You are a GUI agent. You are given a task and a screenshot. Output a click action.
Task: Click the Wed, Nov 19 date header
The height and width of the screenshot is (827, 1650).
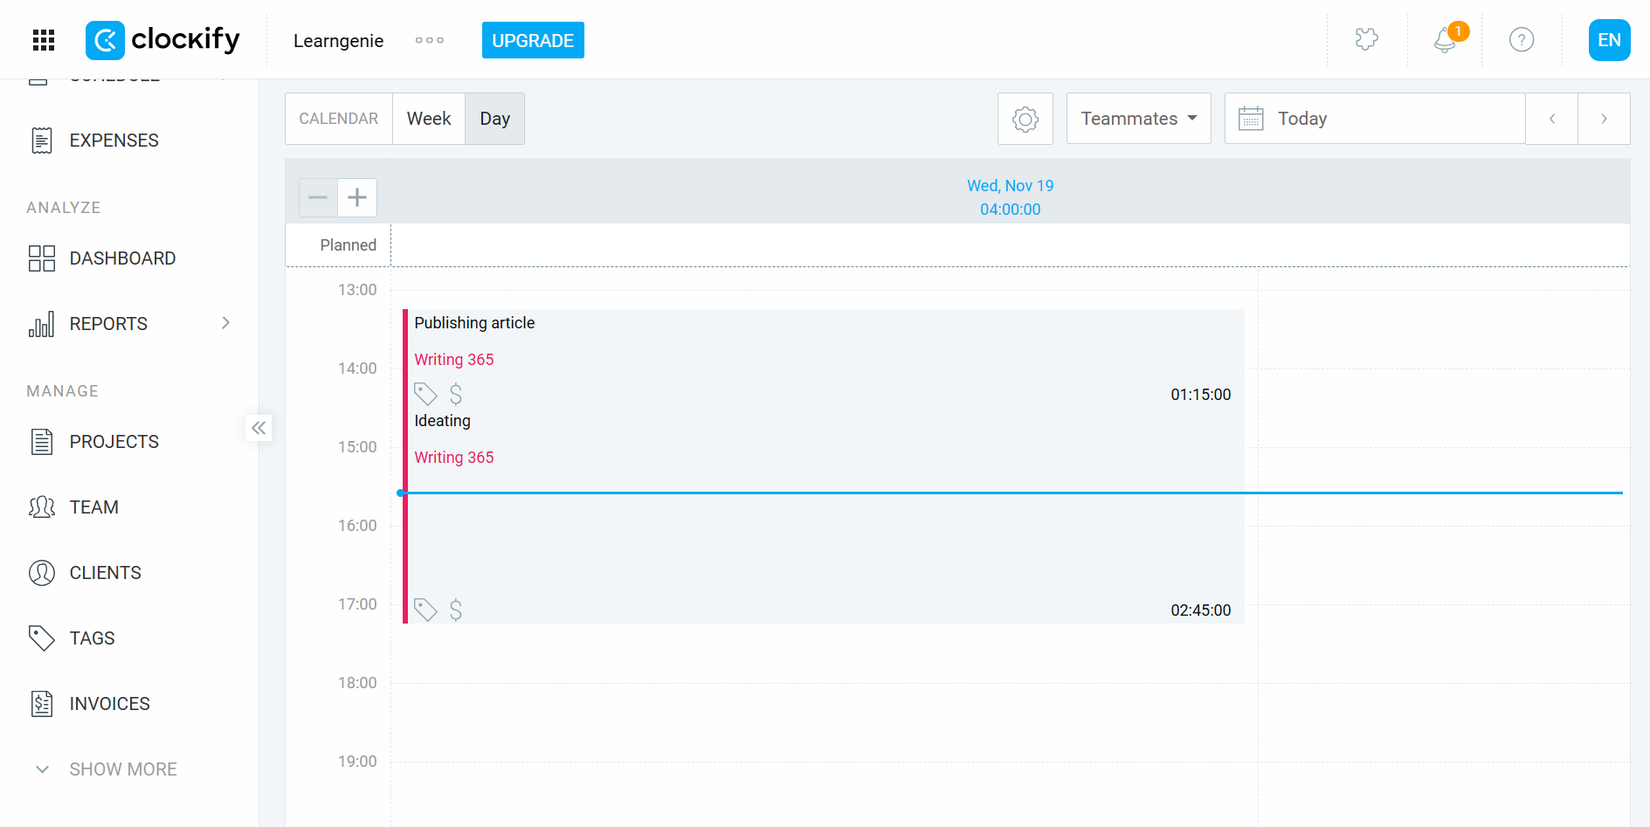1010,186
